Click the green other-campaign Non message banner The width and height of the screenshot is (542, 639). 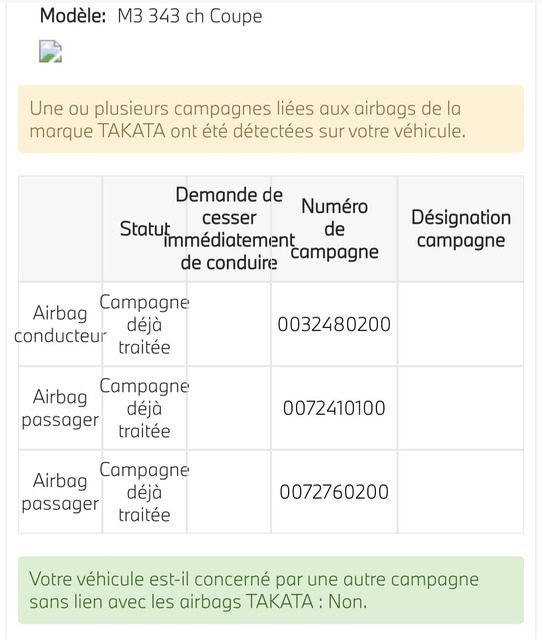click(271, 590)
